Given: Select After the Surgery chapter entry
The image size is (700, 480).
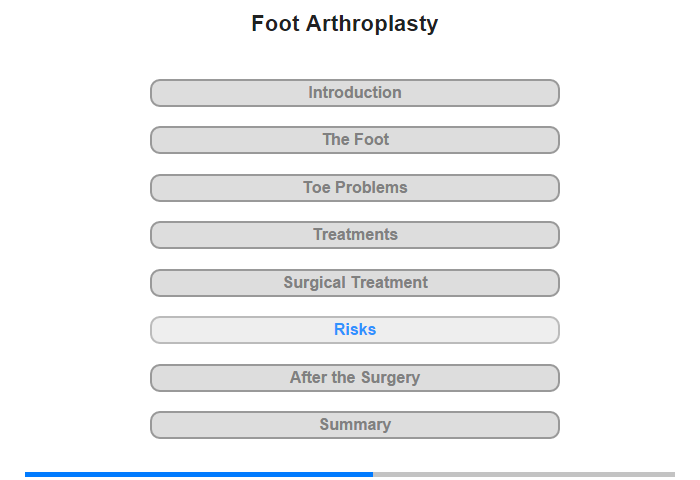Looking at the screenshot, I should coord(355,378).
